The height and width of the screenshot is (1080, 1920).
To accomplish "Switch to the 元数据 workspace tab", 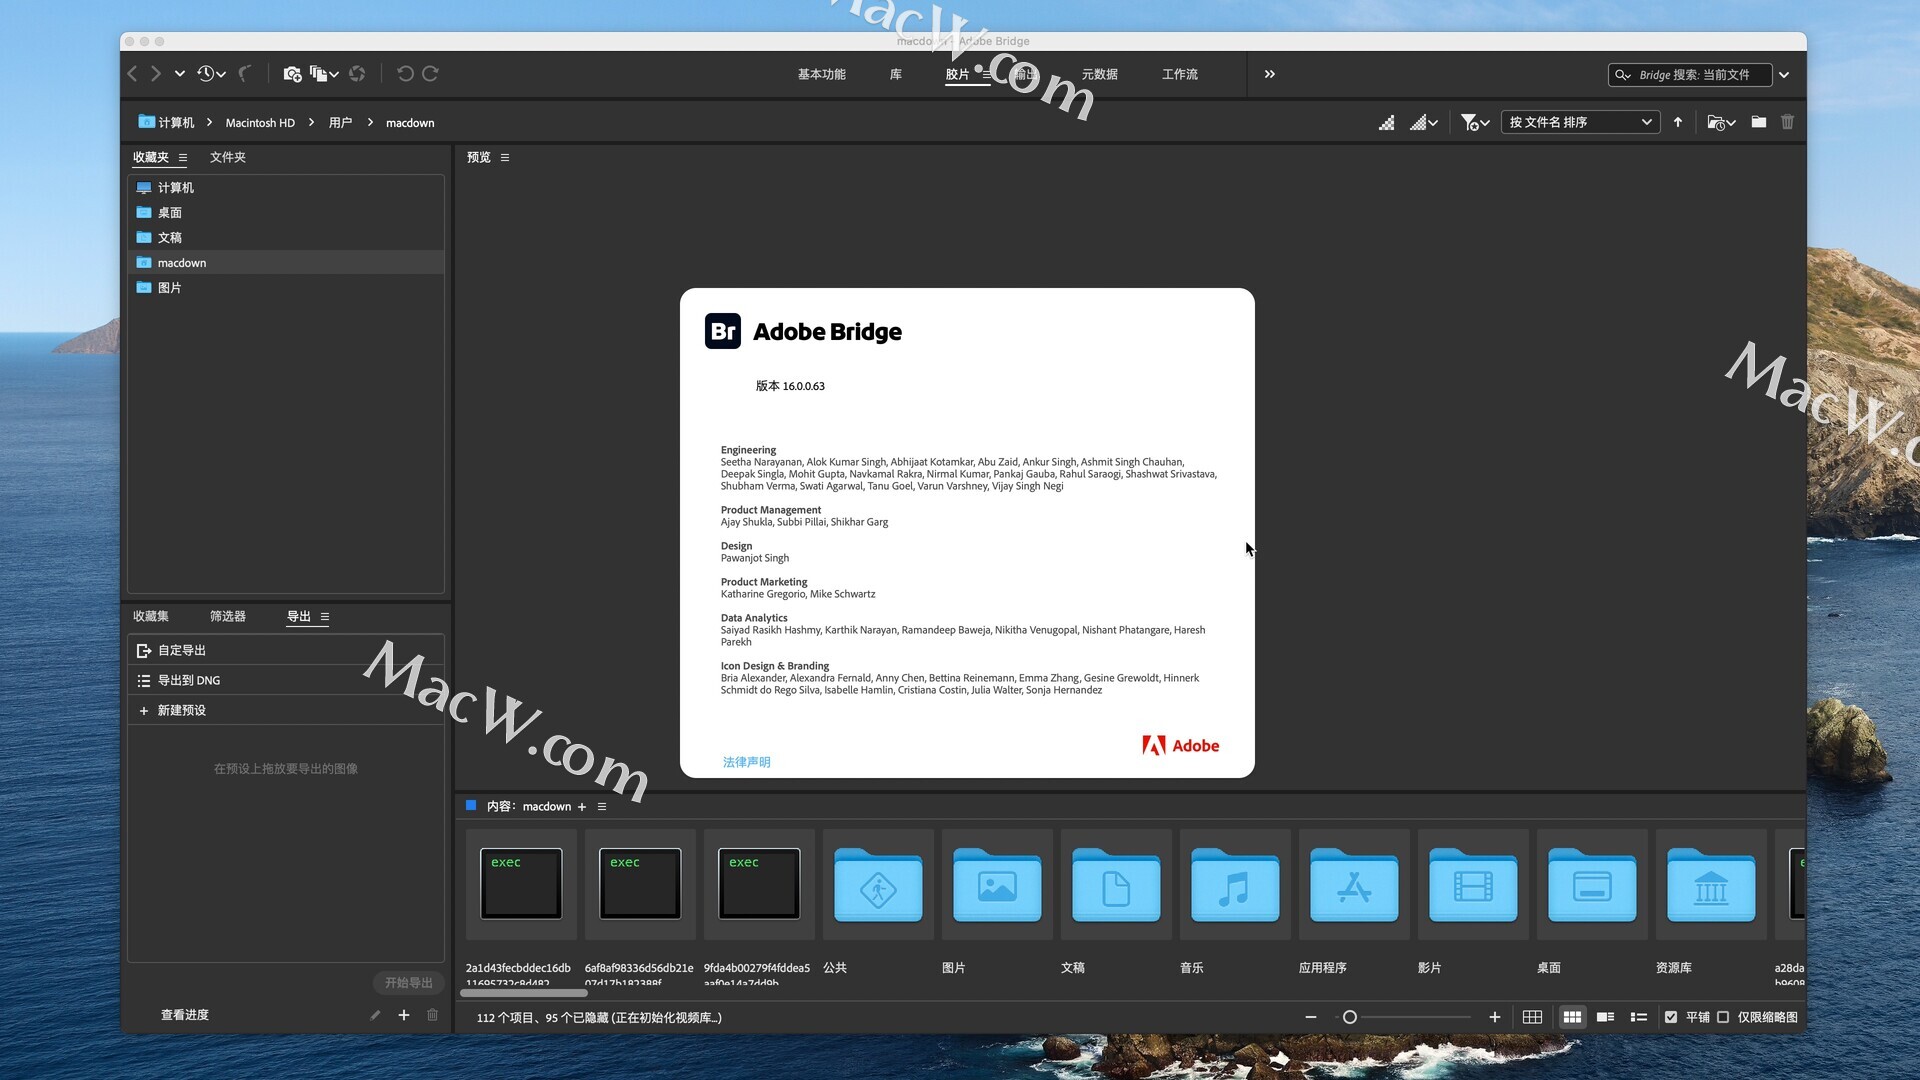I will point(1099,74).
